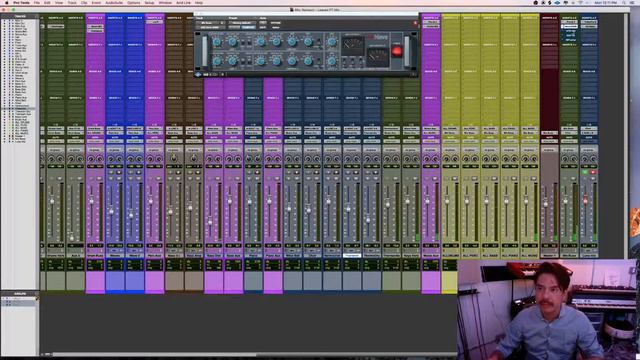This screenshot has height=360, width=640.
Task: Click the last blue knob in plugin upper row
Action: tap(332, 42)
